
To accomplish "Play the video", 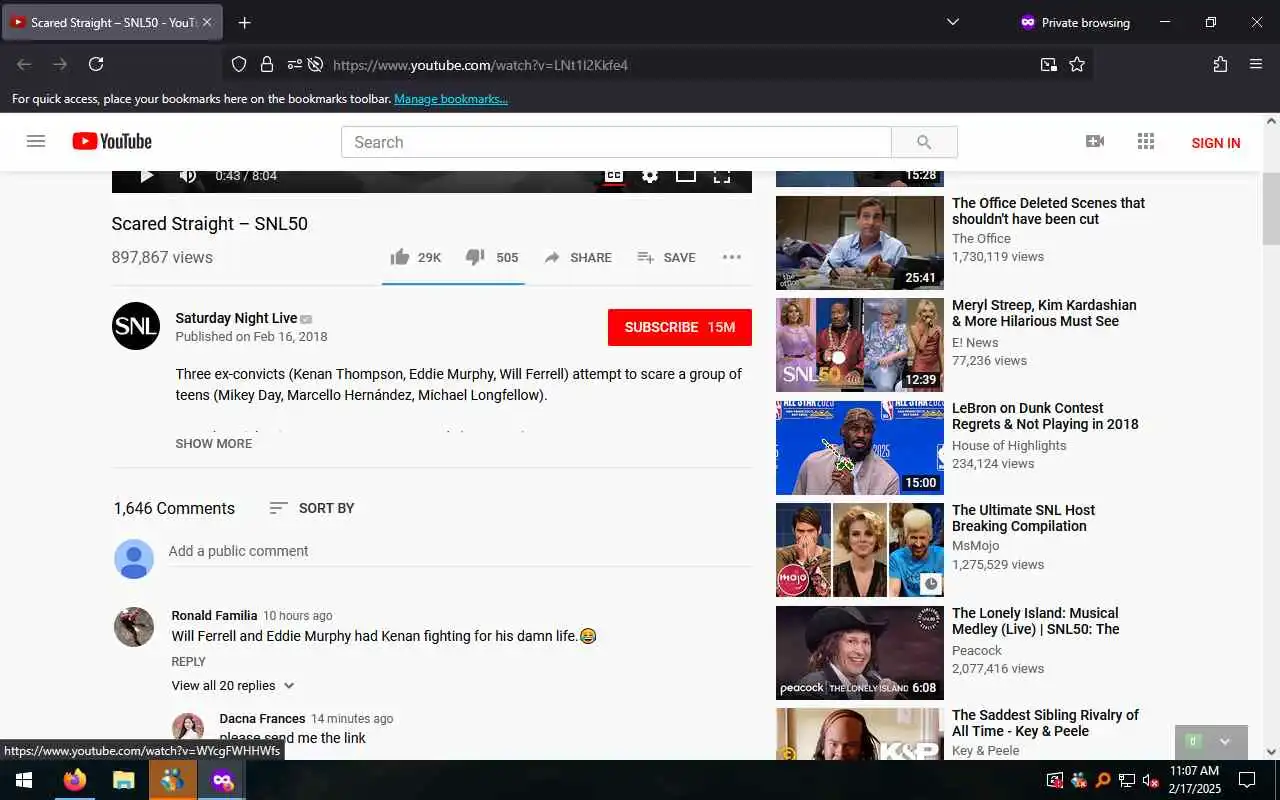I will (146, 176).
